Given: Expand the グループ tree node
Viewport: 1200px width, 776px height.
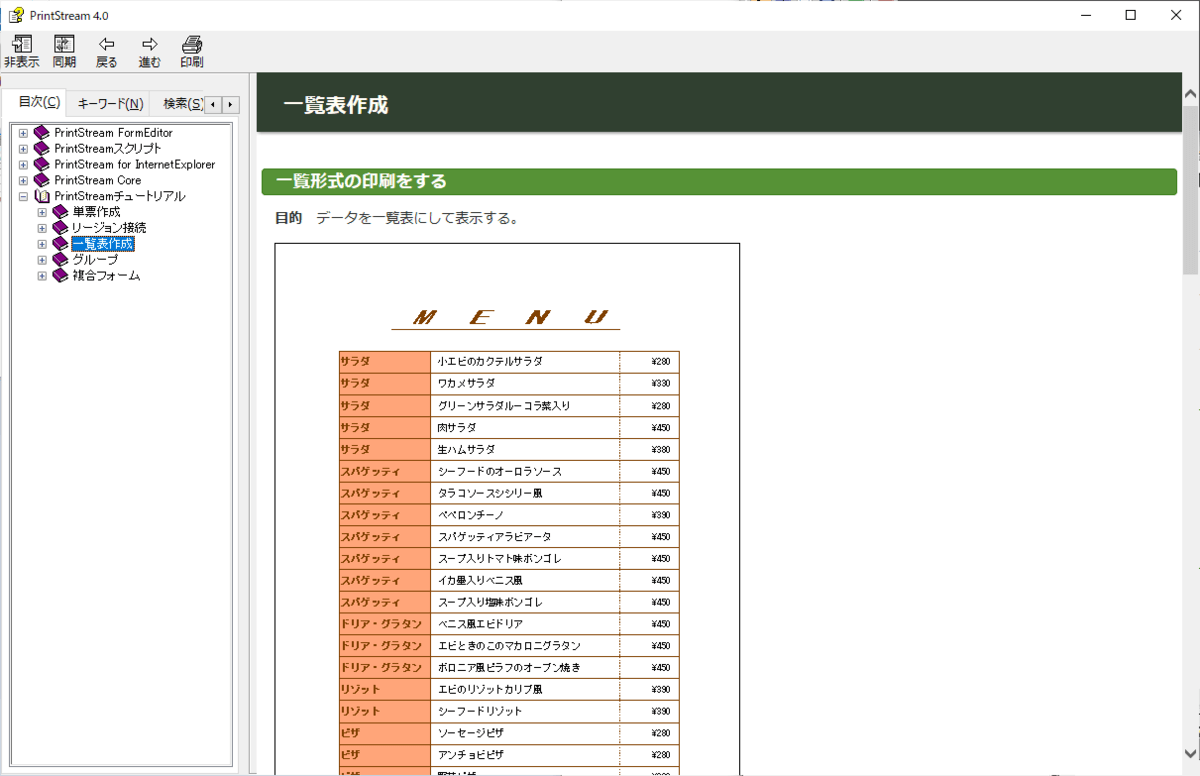Looking at the screenshot, I should [42, 260].
